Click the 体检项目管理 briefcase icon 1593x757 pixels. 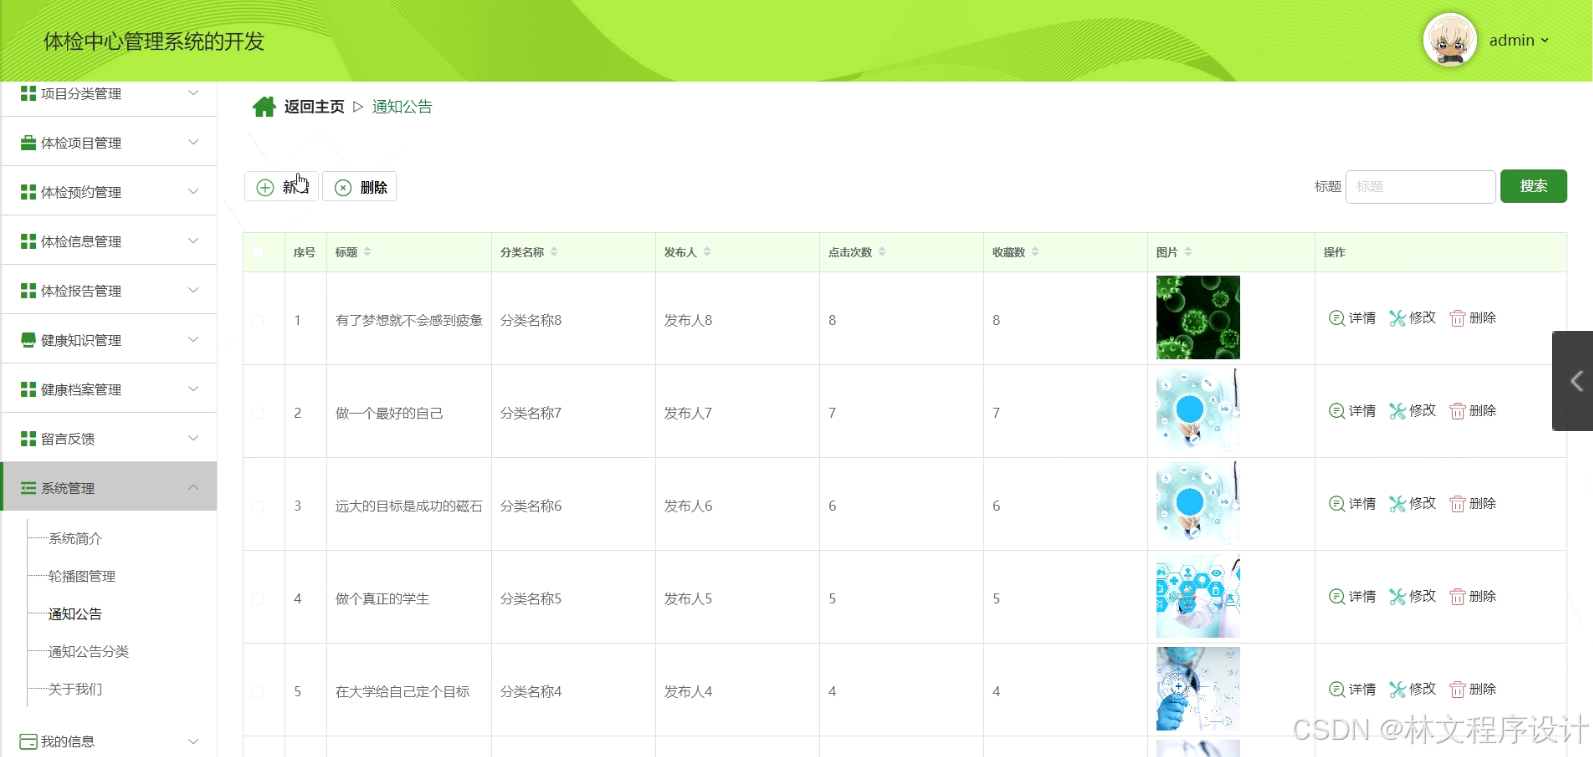(28, 143)
